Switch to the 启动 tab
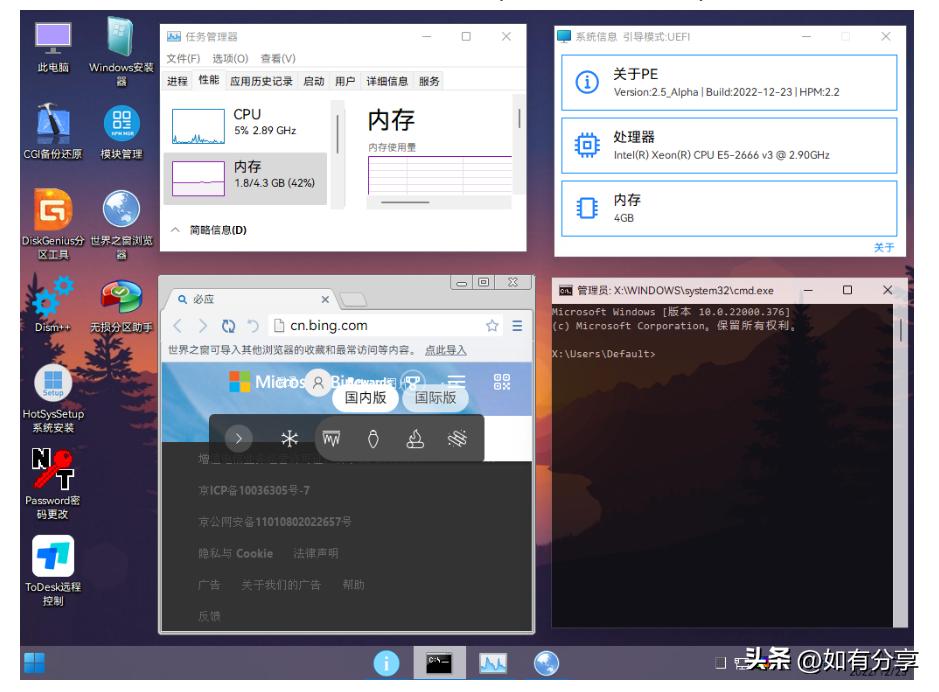The width and height of the screenshot is (939, 692). (x=314, y=81)
